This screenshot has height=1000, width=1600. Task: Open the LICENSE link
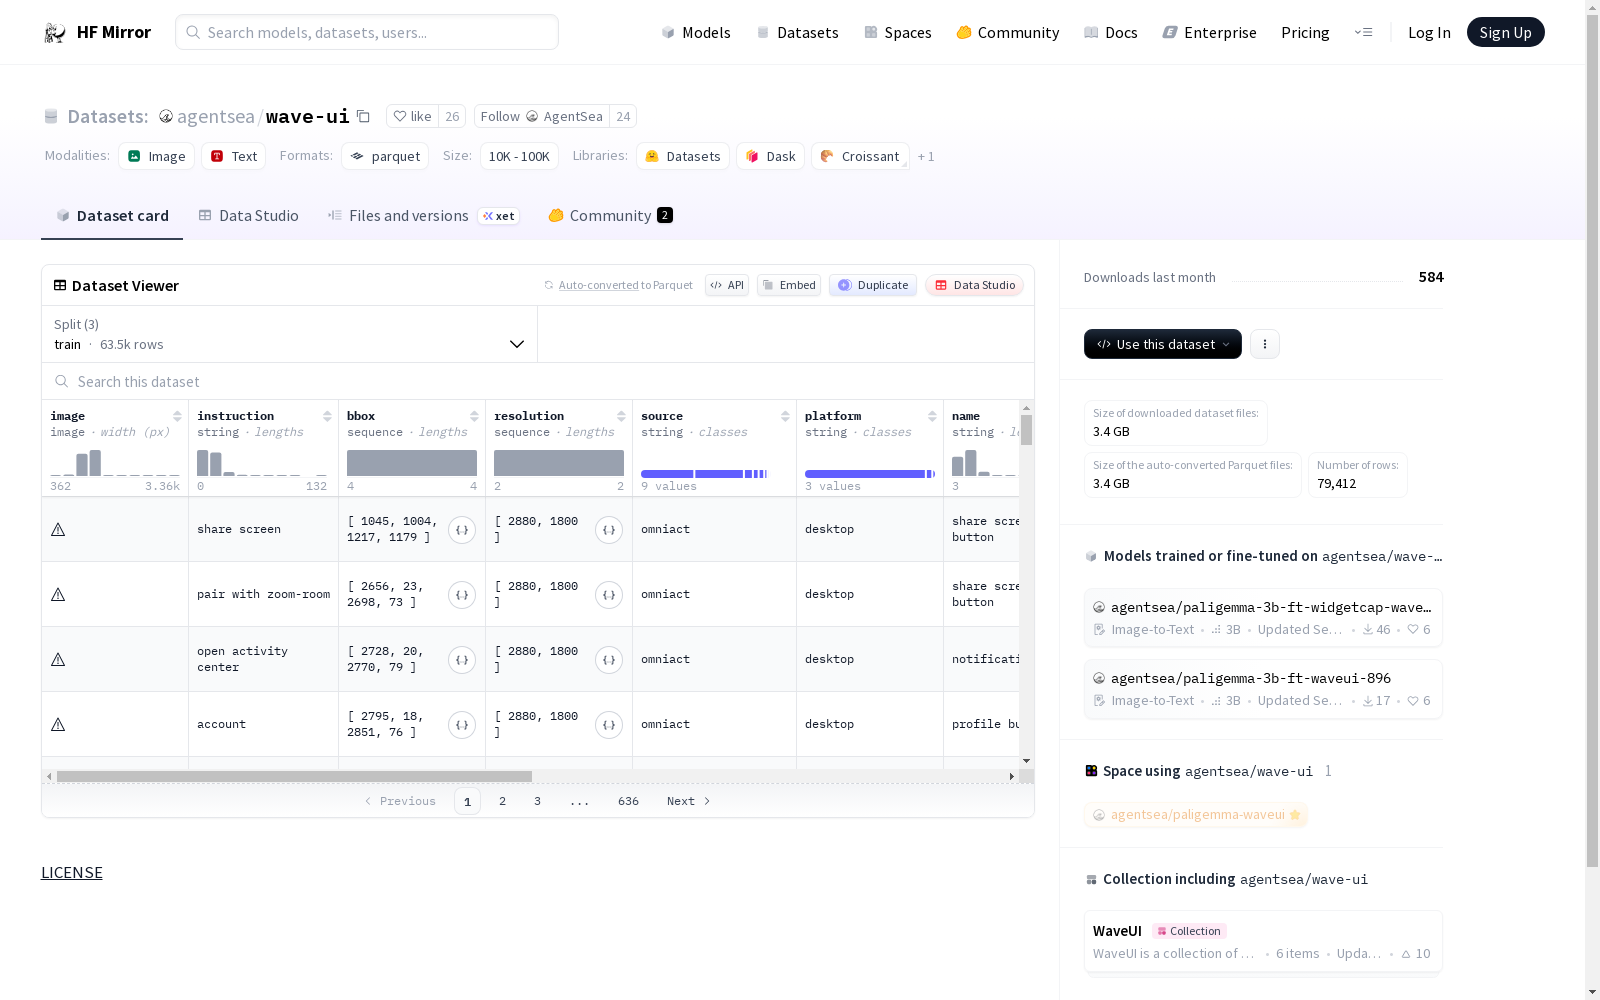tap(72, 873)
